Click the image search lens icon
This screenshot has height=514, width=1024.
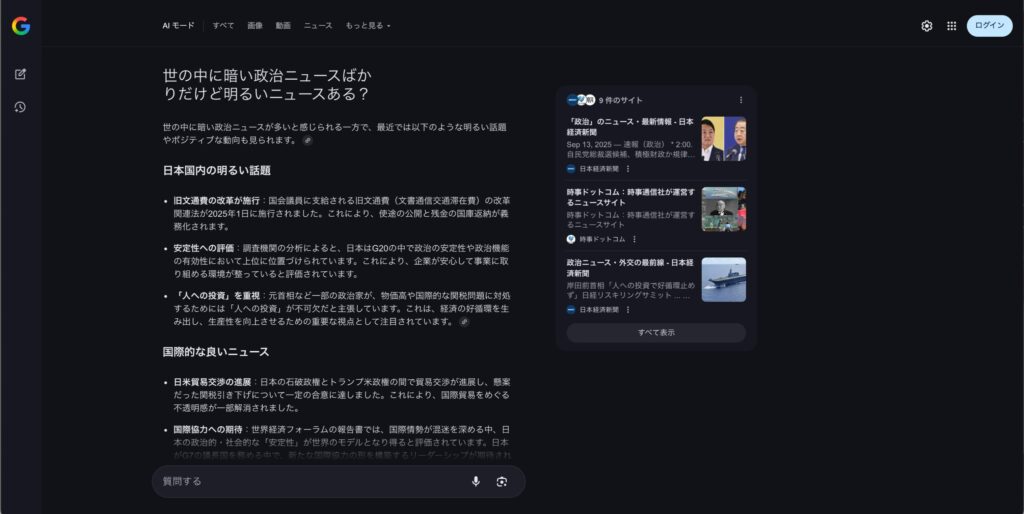click(501, 481)
